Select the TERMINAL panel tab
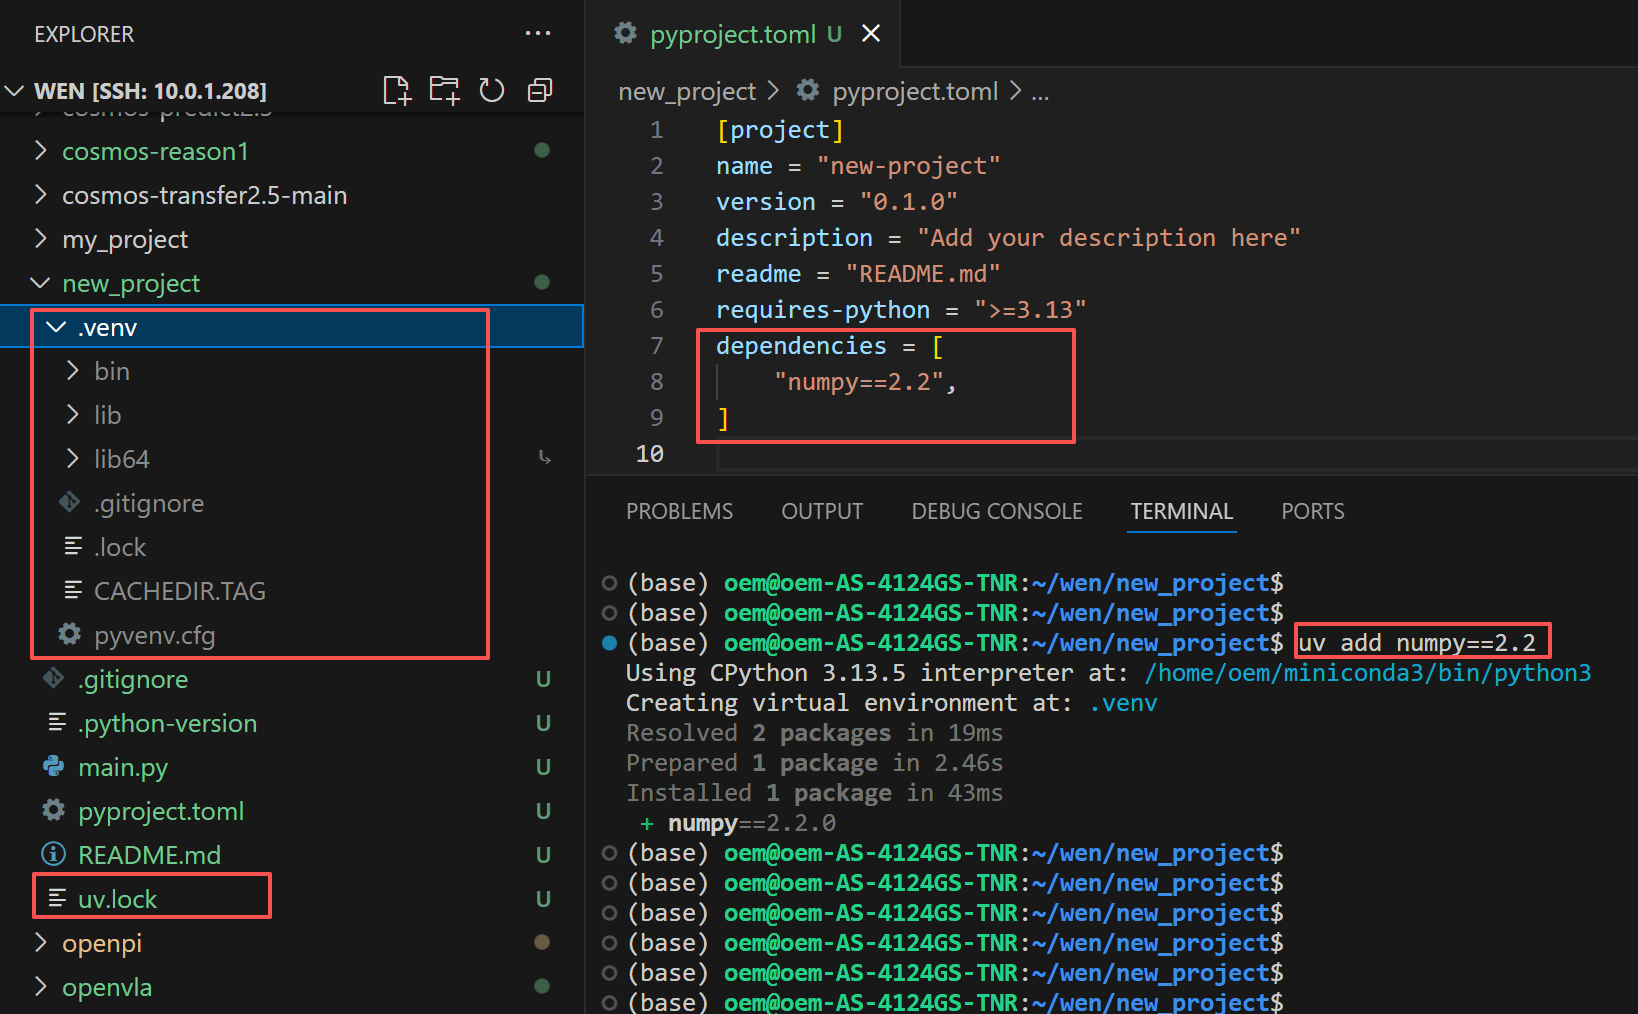Screen dimensions: 1638x1014 [1181, 511]
